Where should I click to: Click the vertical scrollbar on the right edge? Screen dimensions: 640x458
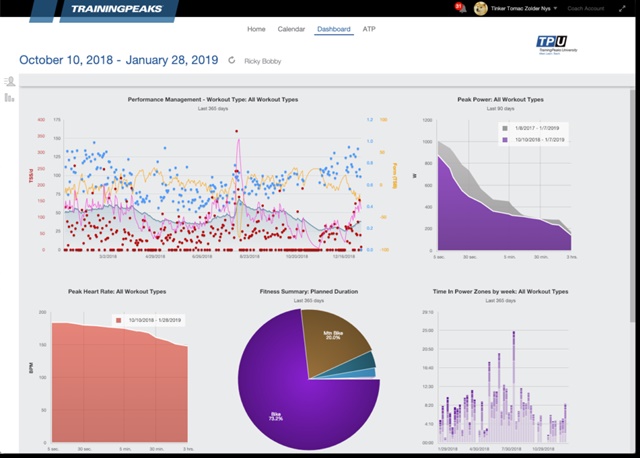click(635, 250)
